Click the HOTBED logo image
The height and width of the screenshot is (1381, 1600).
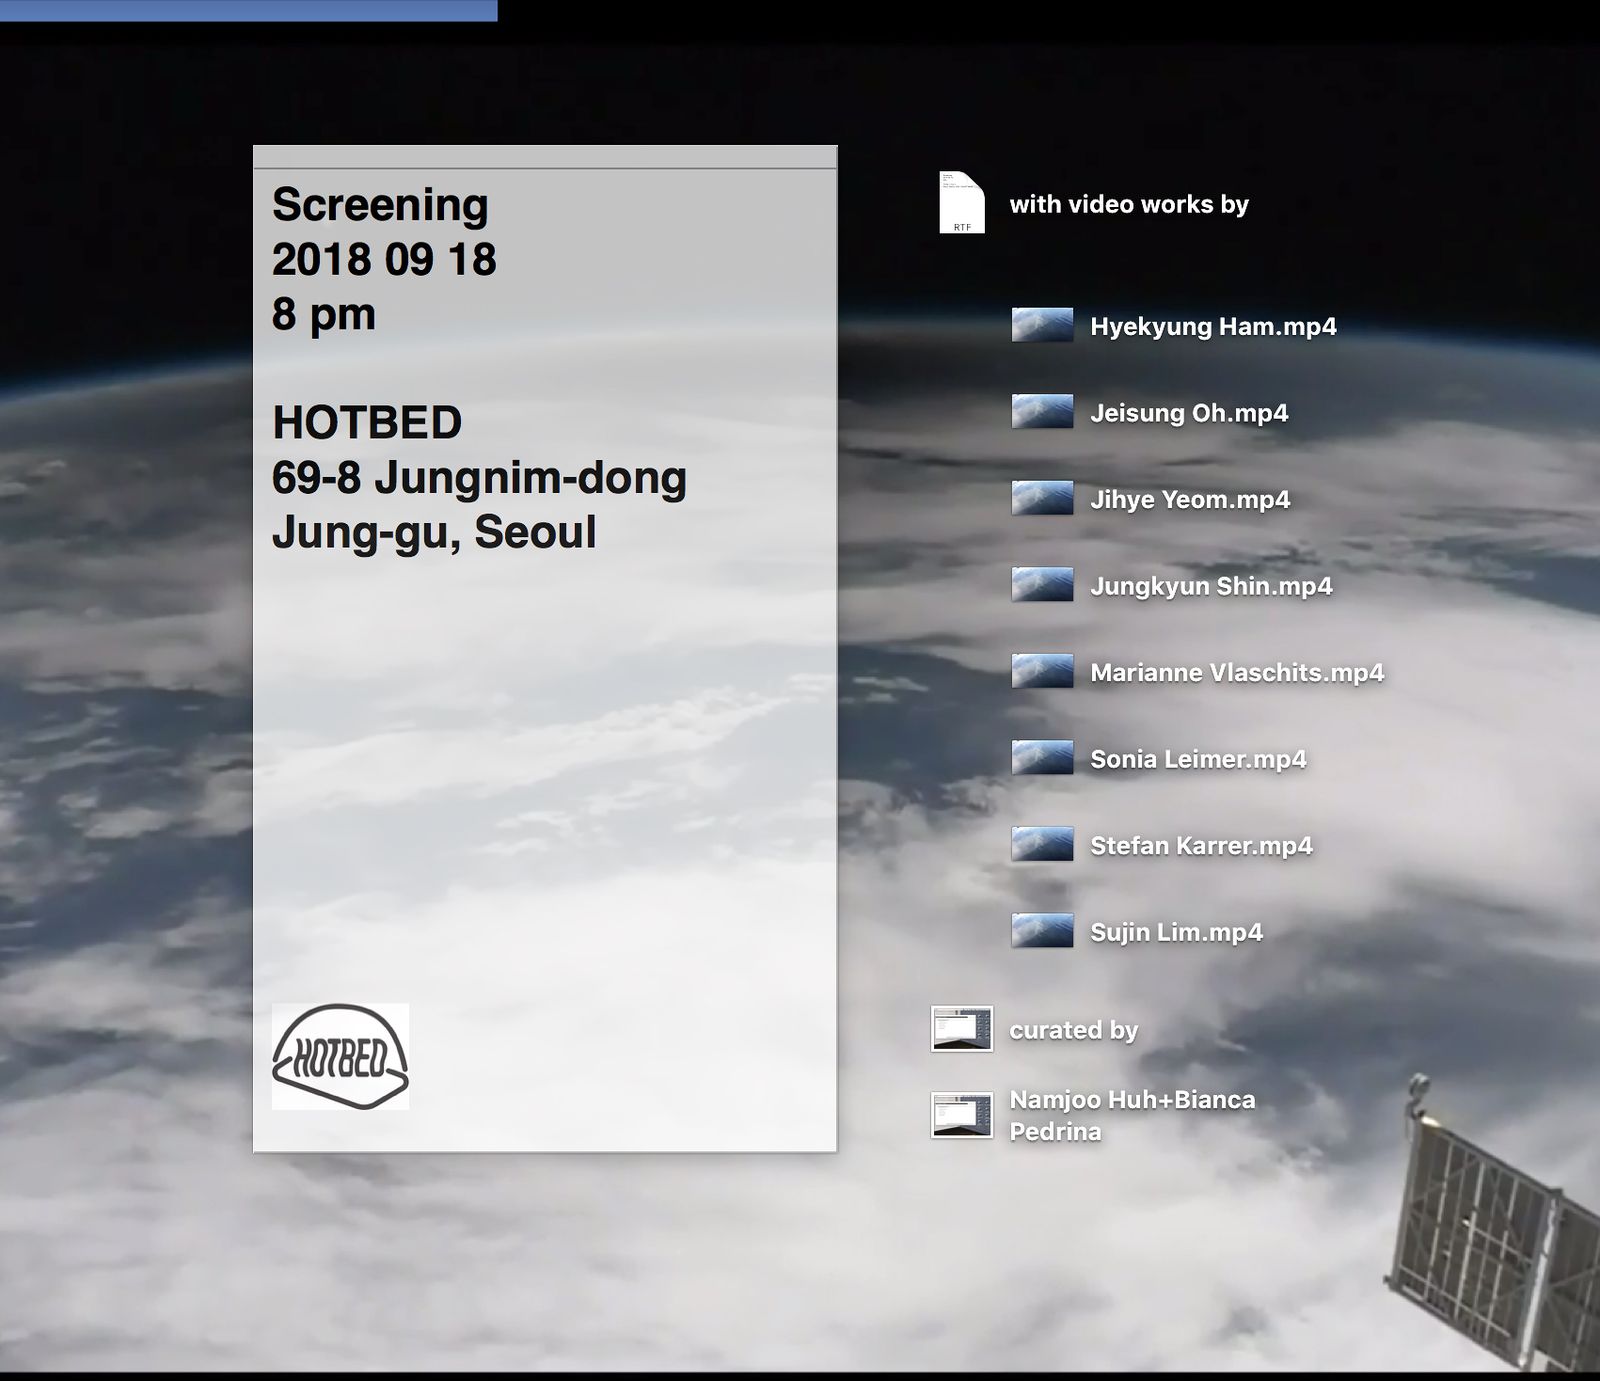click(340, 1056)
